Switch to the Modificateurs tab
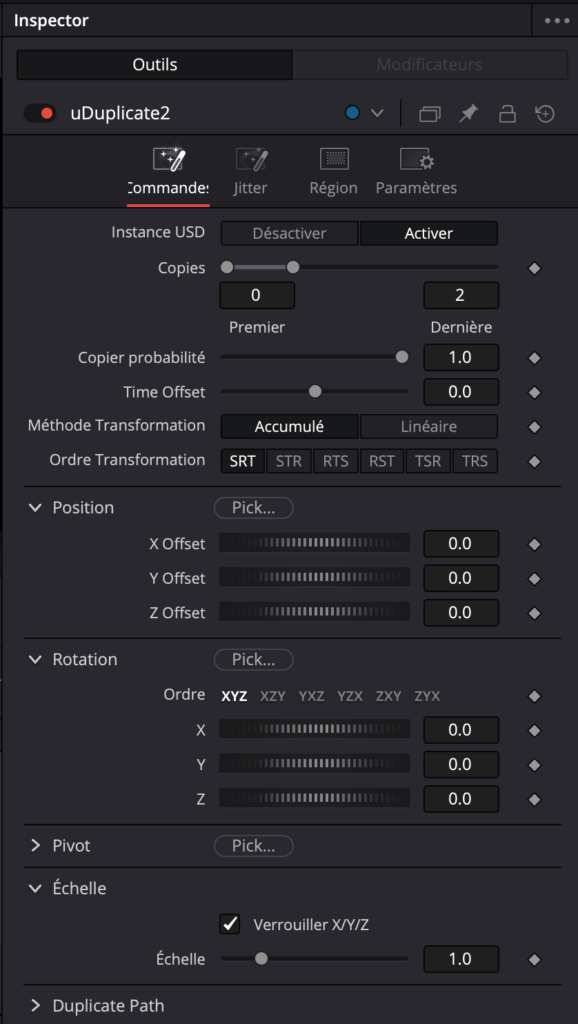This screenshot has height=1024, width=578. [430, 65]
